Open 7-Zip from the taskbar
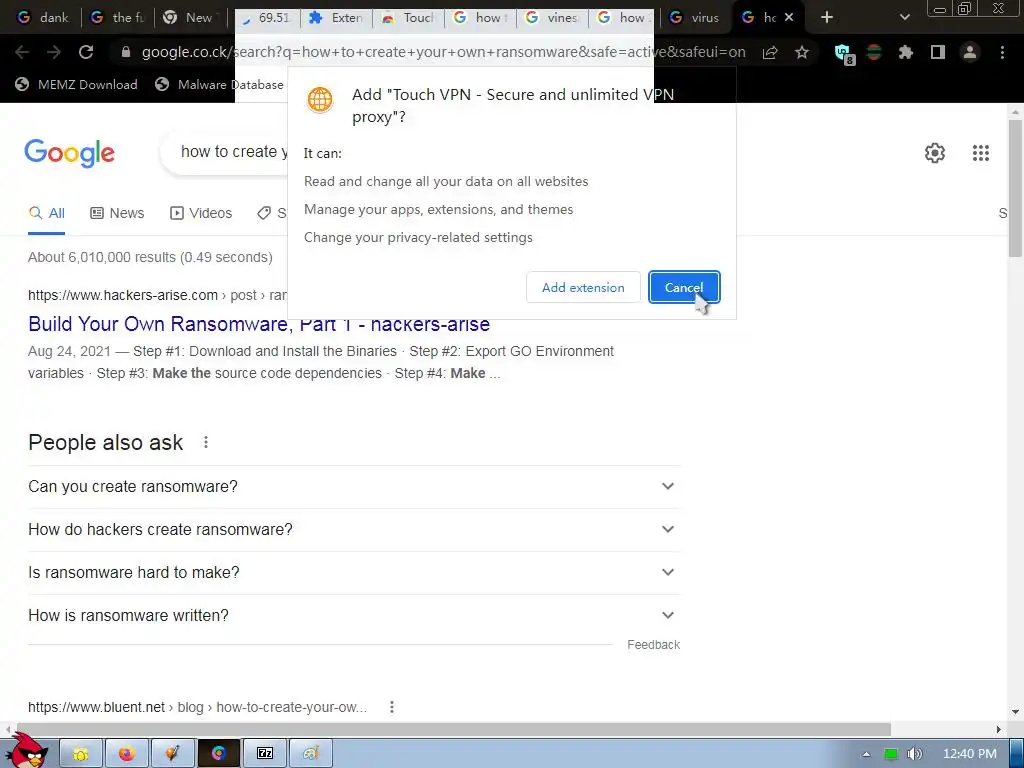The image size is (1024, 768). [264, 754]
